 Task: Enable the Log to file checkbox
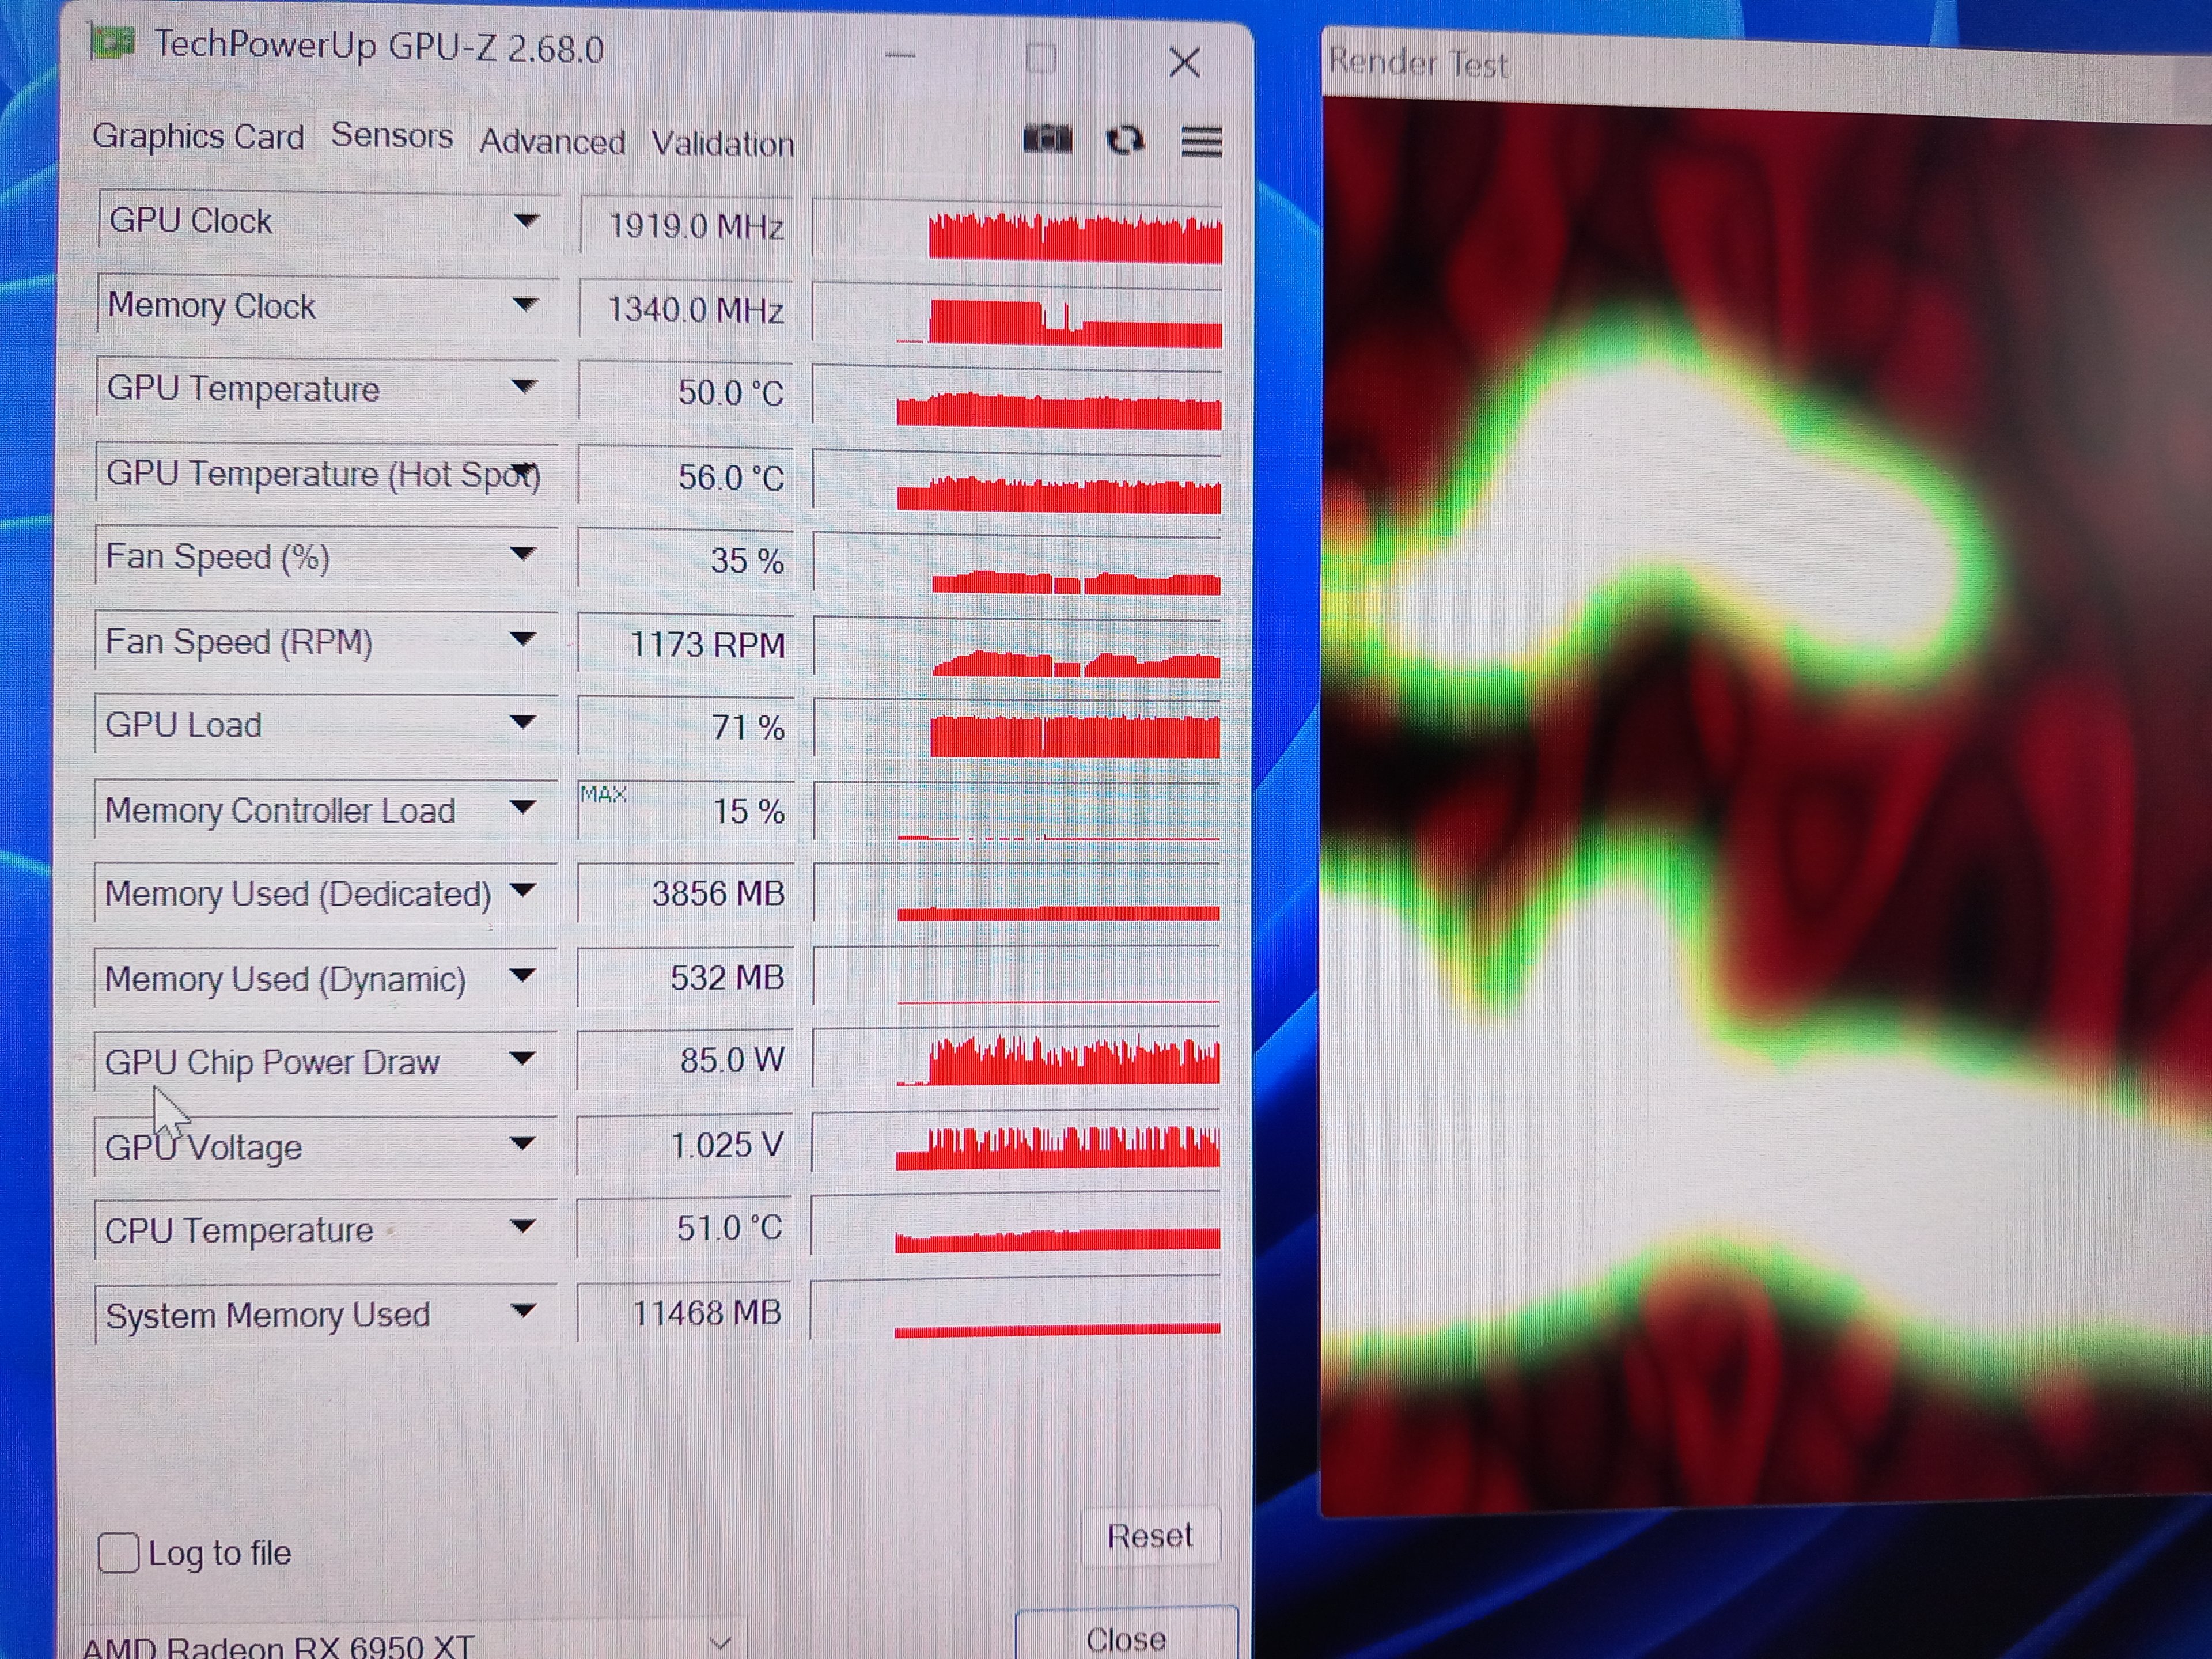pos(118,1553)
